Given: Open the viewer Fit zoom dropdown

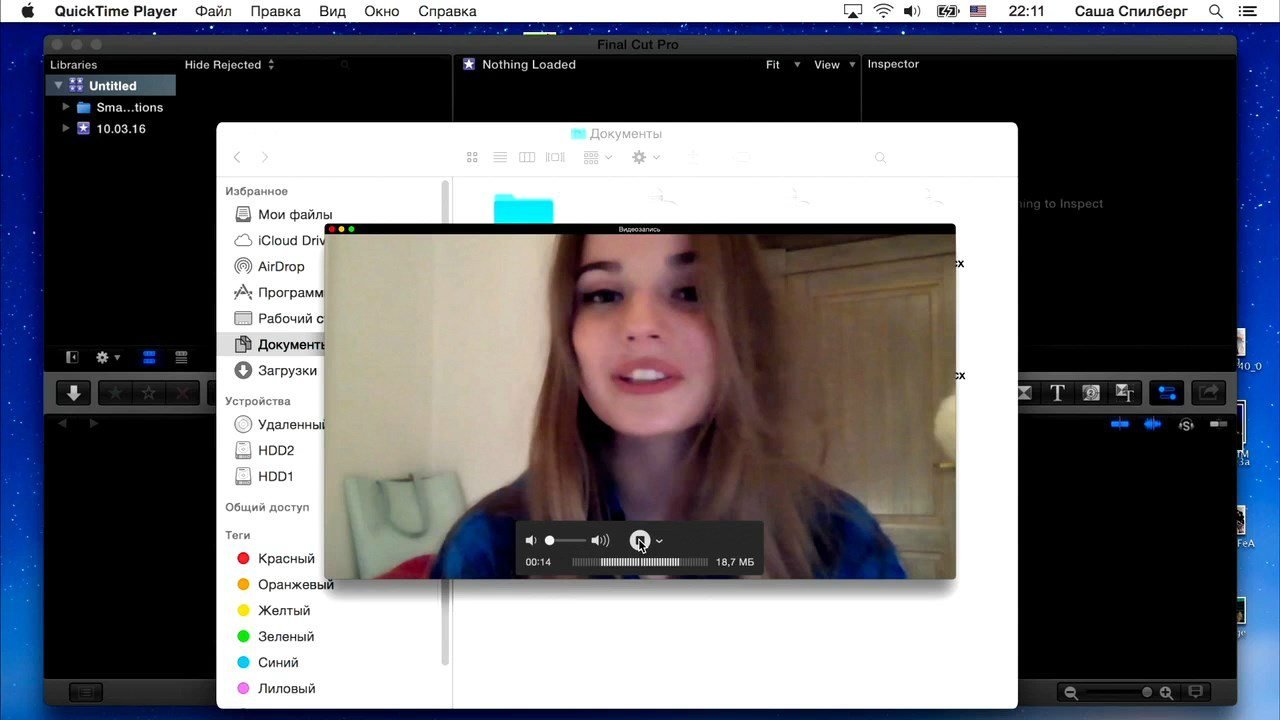Looking at the screenshot, I should pos(782,65).
